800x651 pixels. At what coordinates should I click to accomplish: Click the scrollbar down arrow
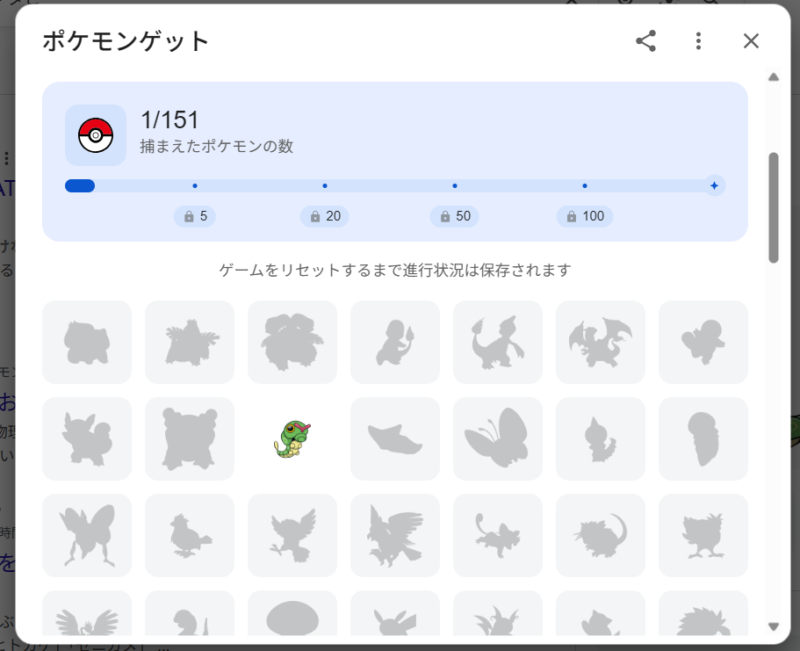click(x=773, y=627)
